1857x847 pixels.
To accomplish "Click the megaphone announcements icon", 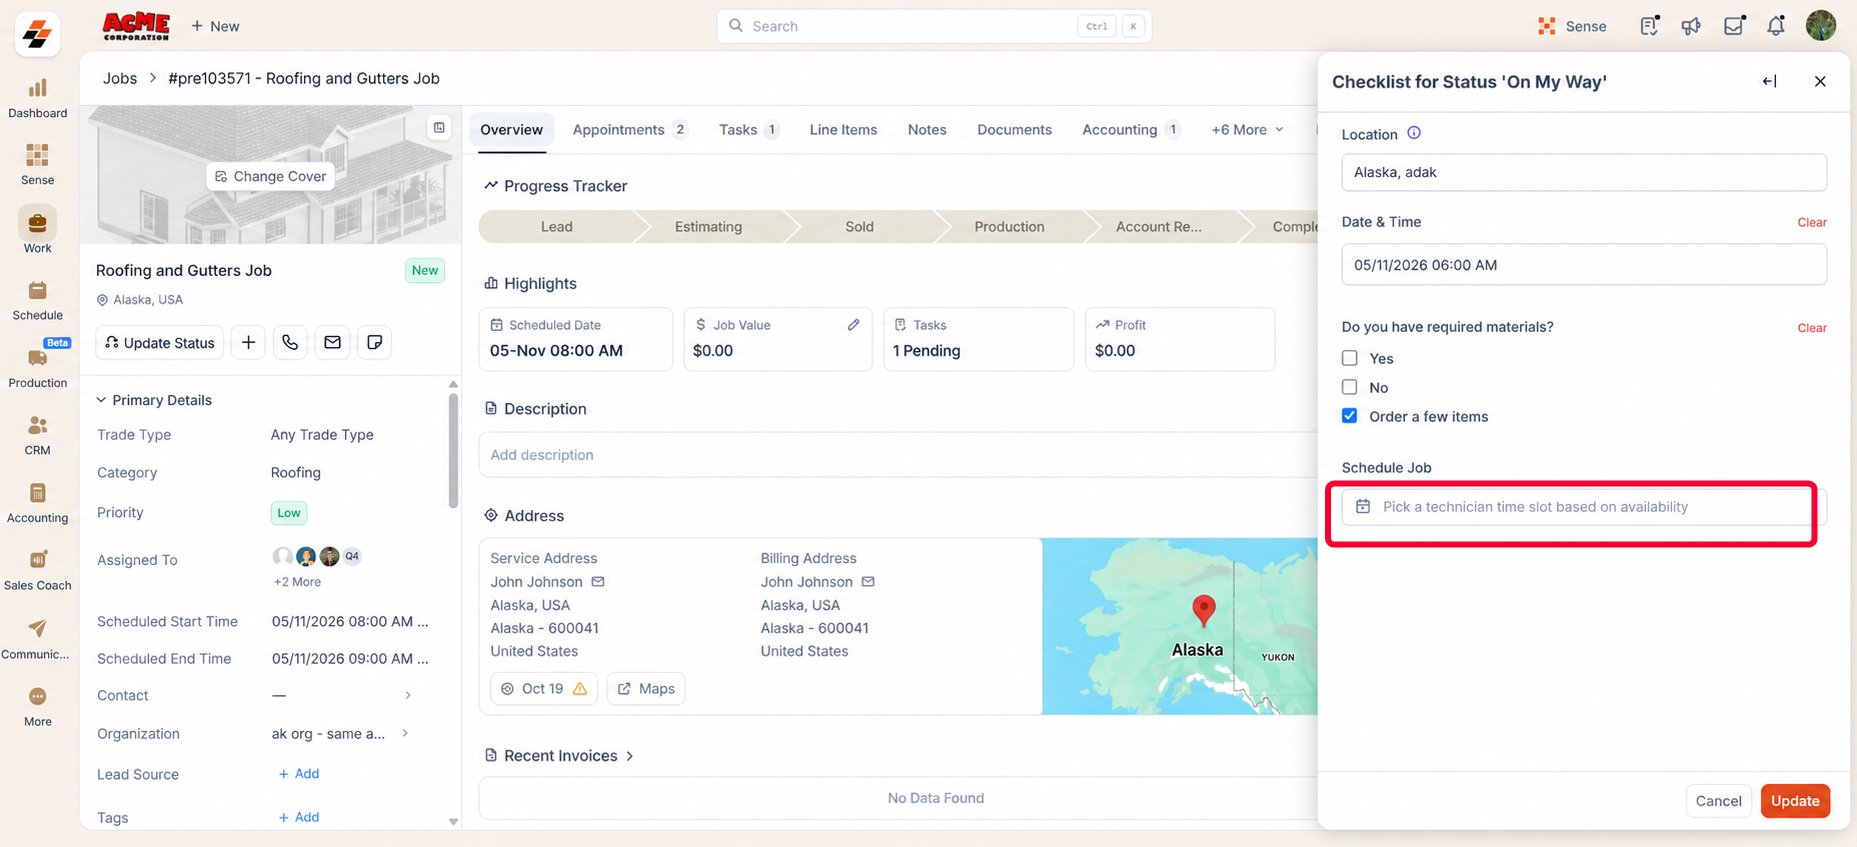I will coord(1691,26).
